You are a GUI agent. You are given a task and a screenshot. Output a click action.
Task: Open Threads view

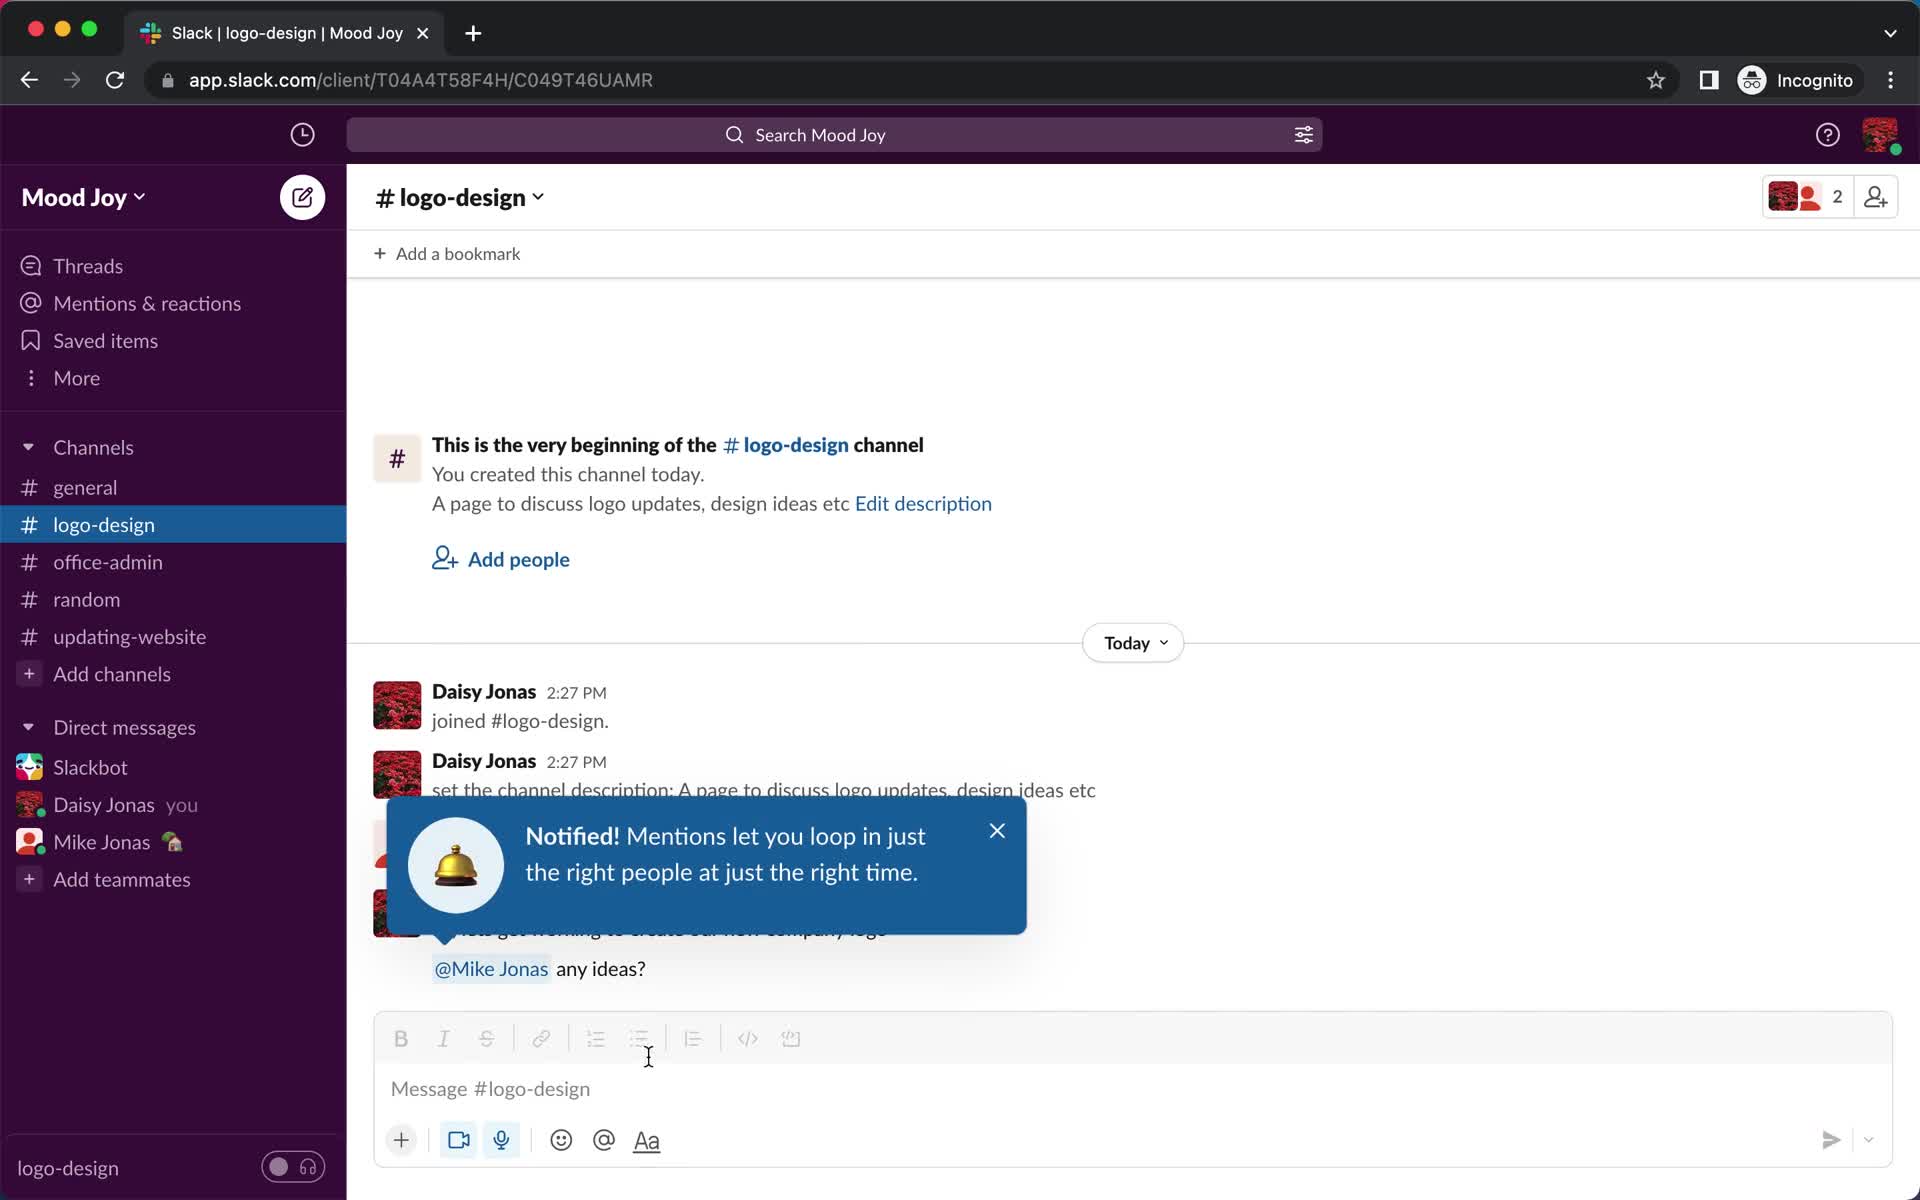tap(173, 266)
